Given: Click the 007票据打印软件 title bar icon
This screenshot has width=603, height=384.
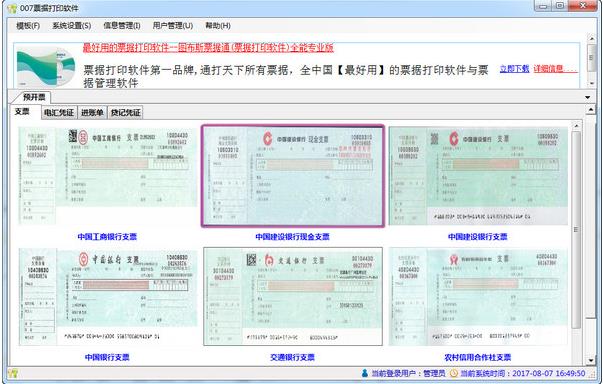Looking at the screenshot, I should pyautogui.click(x=12, y=8).
